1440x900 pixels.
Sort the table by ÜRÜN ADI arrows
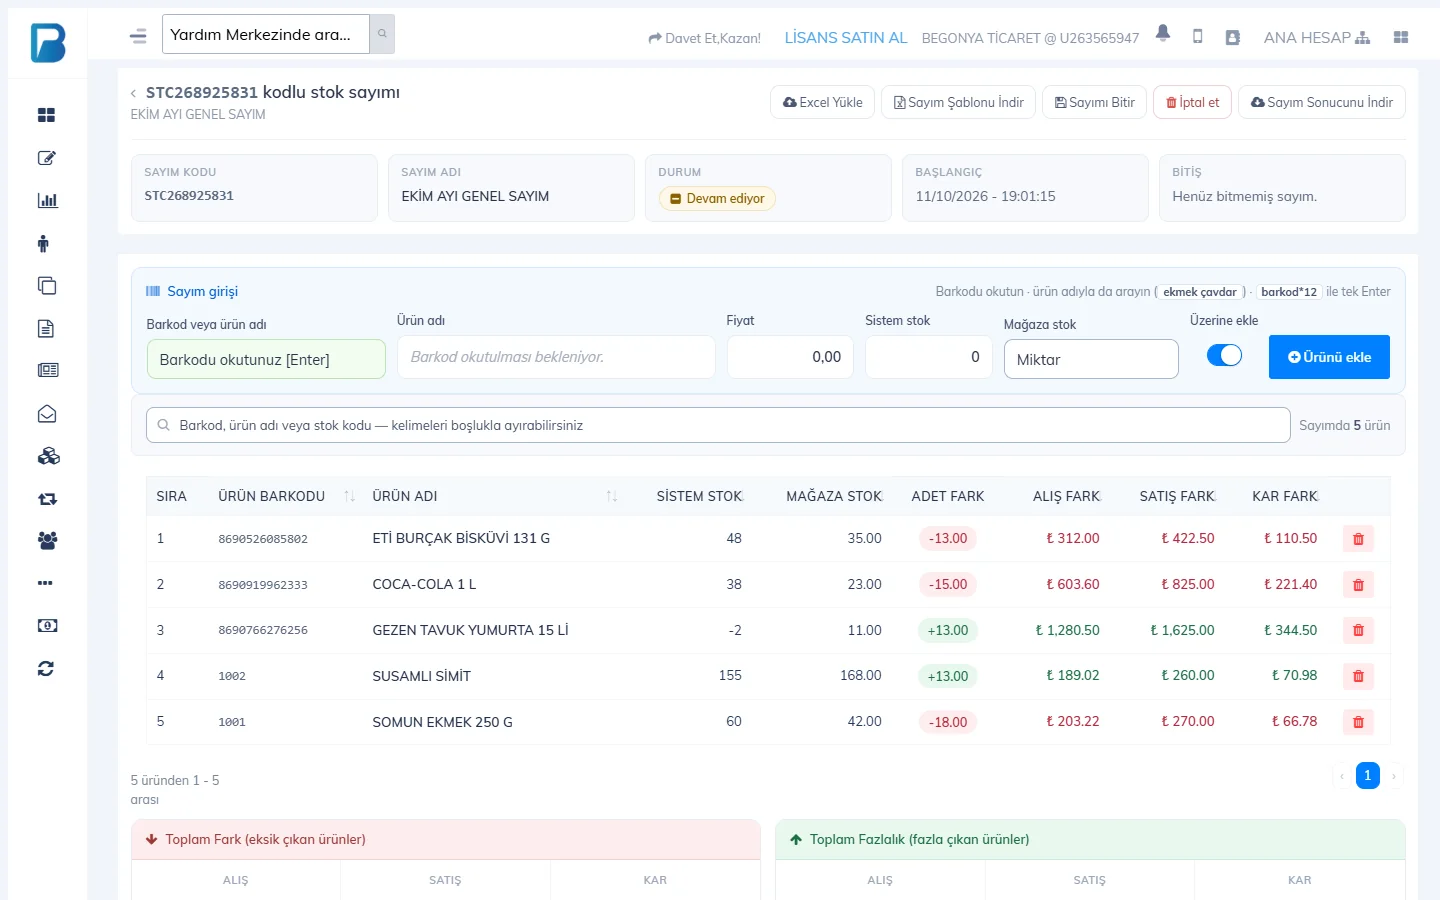pos(611,496)
